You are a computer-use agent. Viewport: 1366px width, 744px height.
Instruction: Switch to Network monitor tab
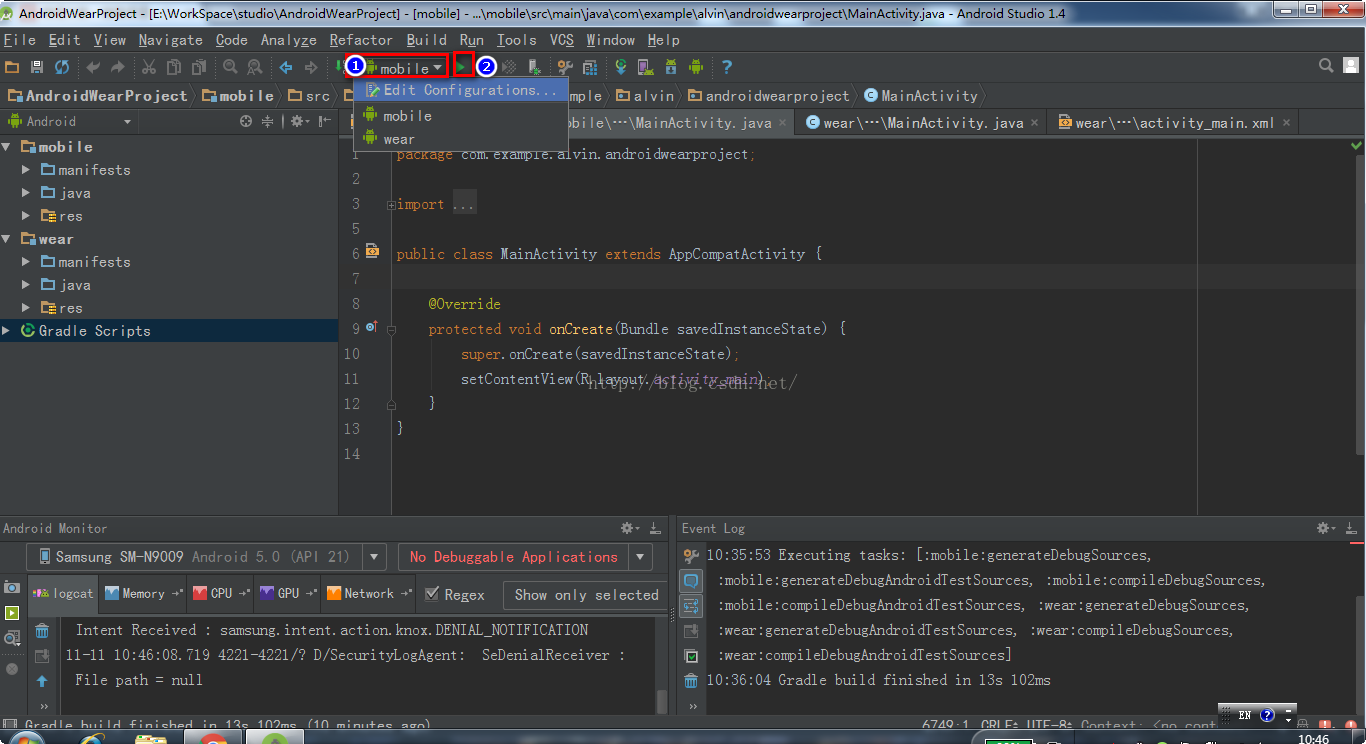coord(368,593)
